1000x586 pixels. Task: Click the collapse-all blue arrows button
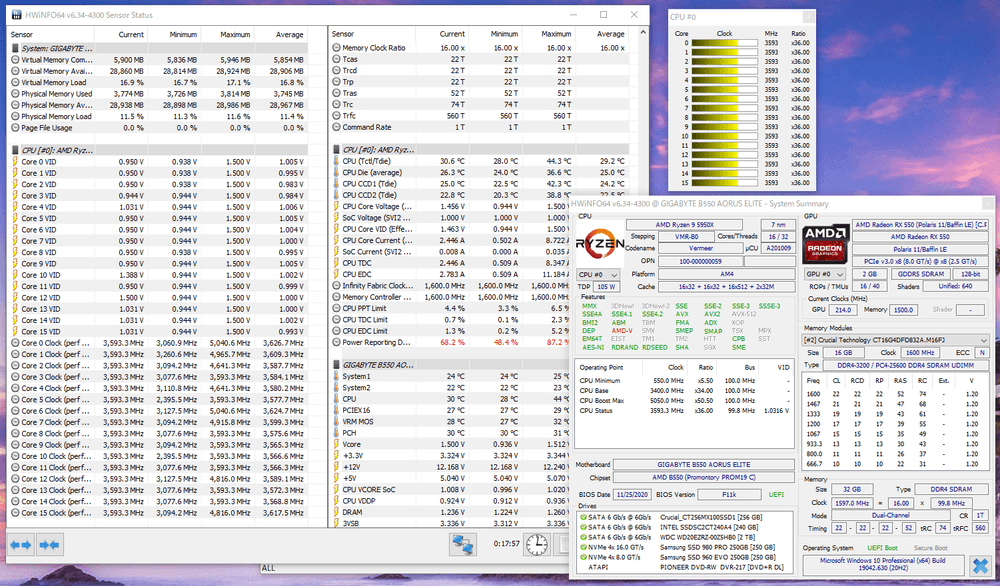point(49,545)
